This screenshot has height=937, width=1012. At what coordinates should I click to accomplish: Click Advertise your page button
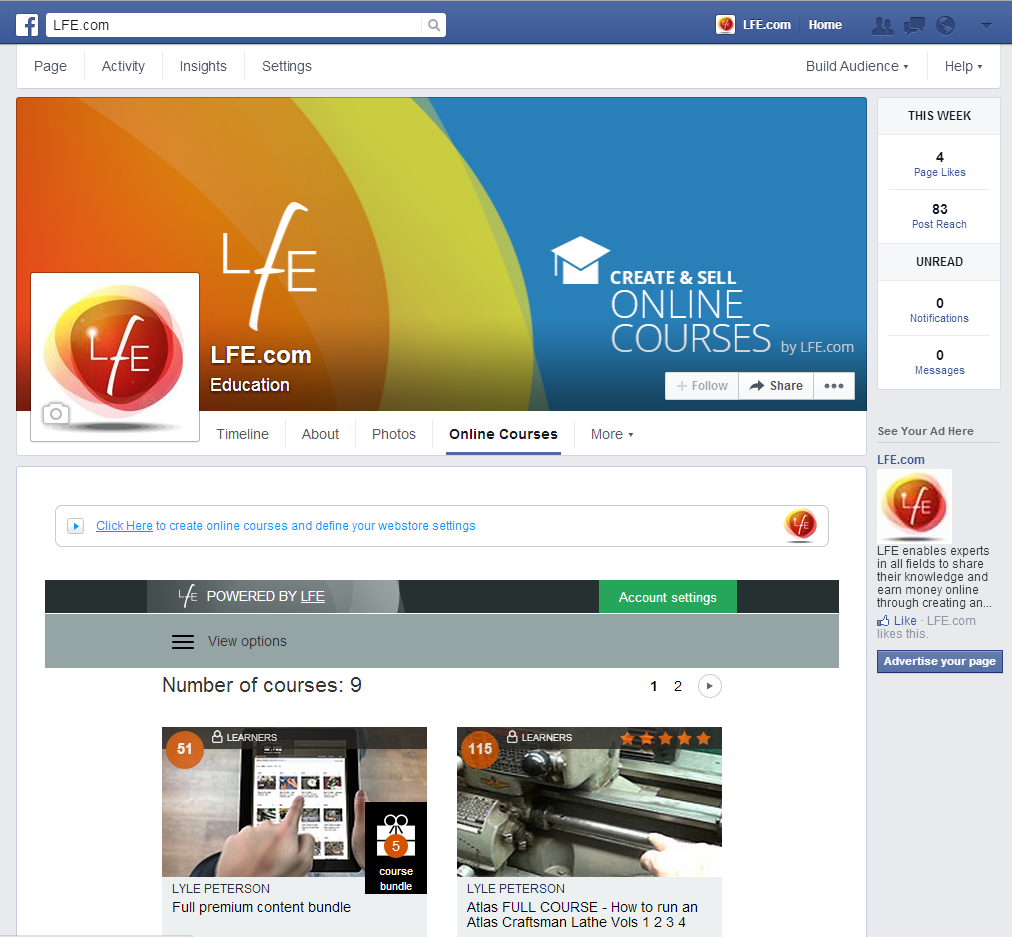(939, 661)
